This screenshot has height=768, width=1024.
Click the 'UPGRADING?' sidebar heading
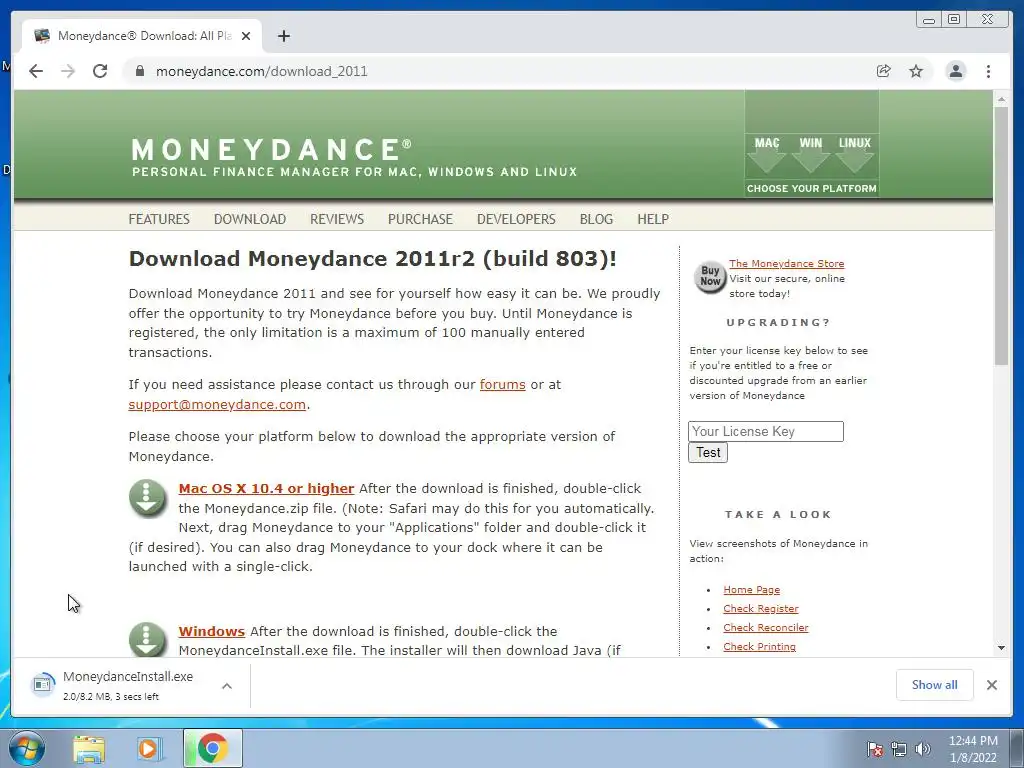coord(778,323)
